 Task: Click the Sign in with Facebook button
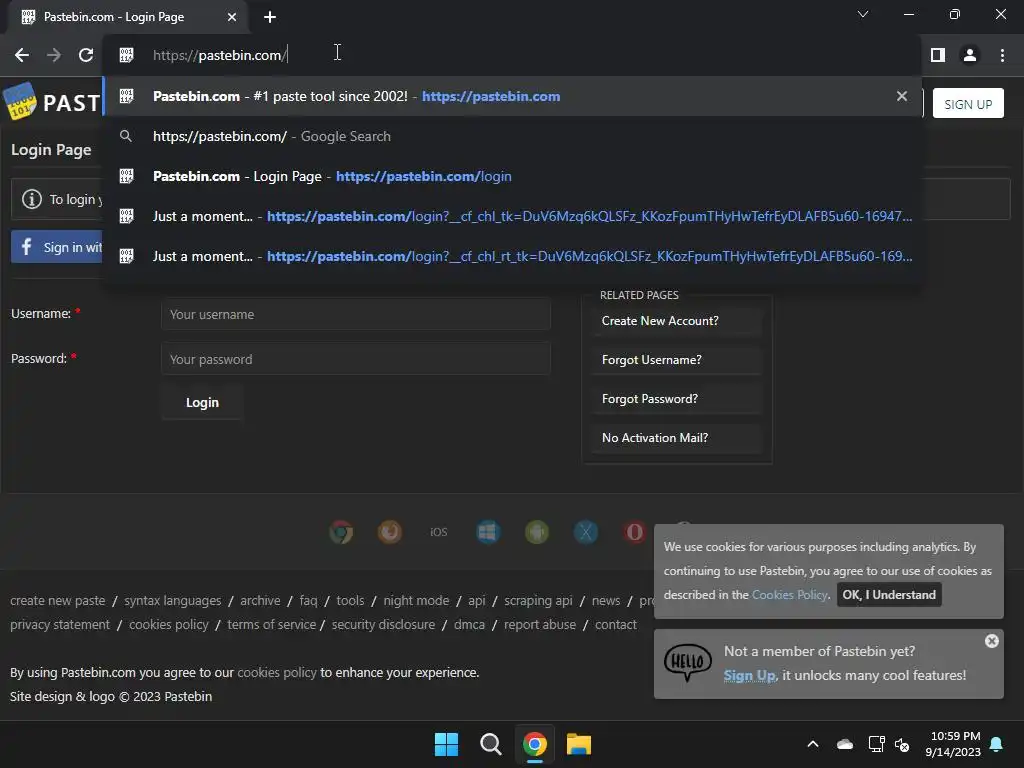(57, 247)
